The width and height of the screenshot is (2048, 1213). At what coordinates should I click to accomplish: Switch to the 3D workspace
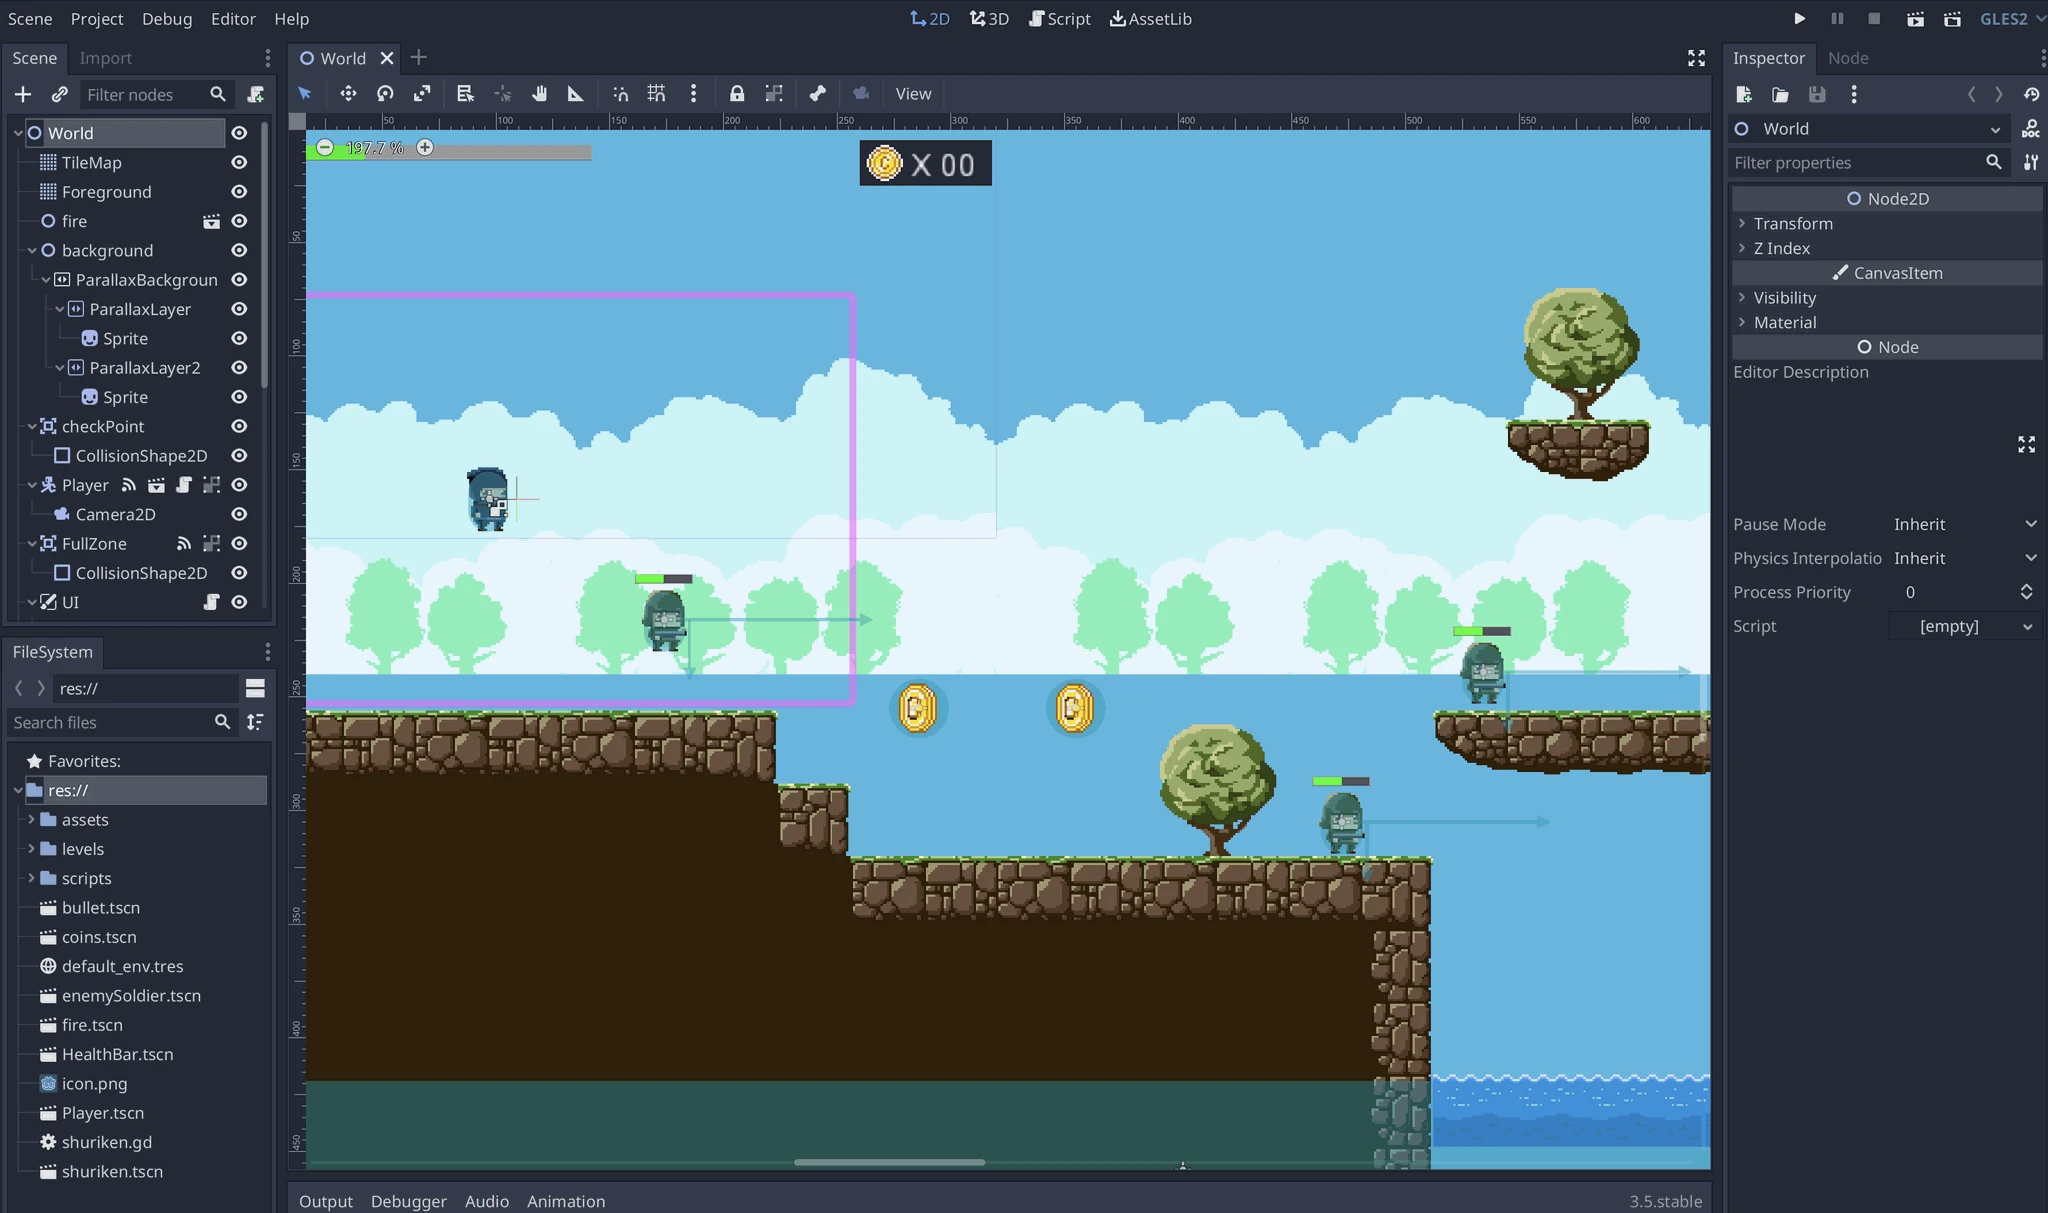[x=989, y=19]
